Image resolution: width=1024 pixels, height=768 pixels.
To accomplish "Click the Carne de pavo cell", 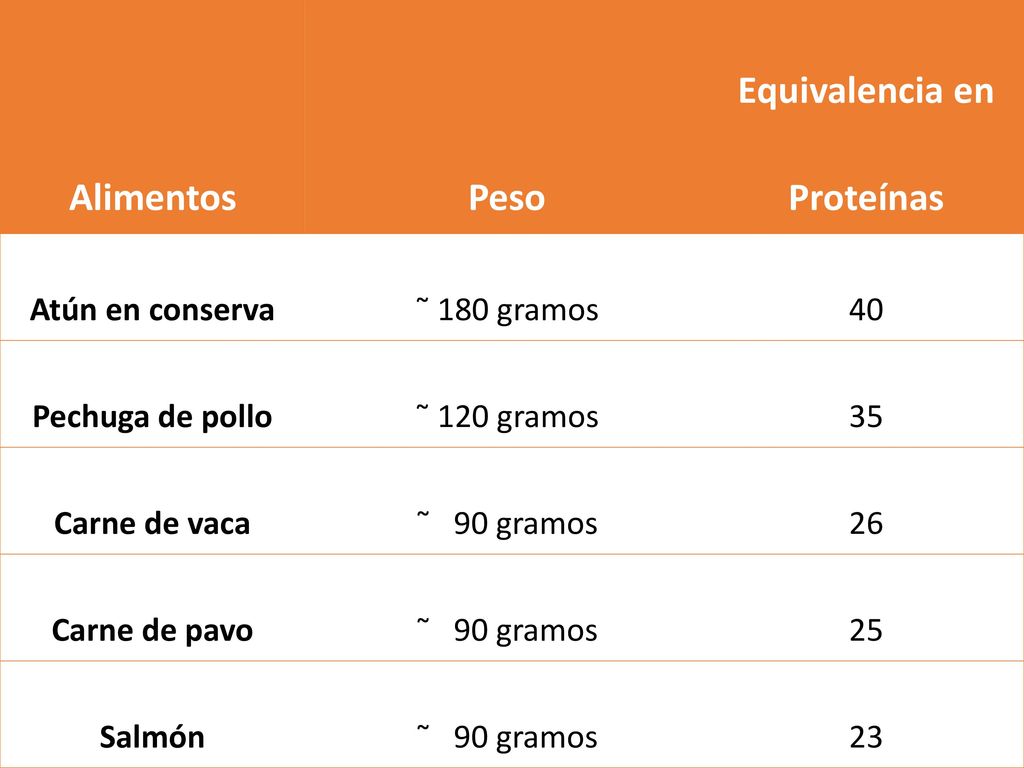I will click(152, 631).
